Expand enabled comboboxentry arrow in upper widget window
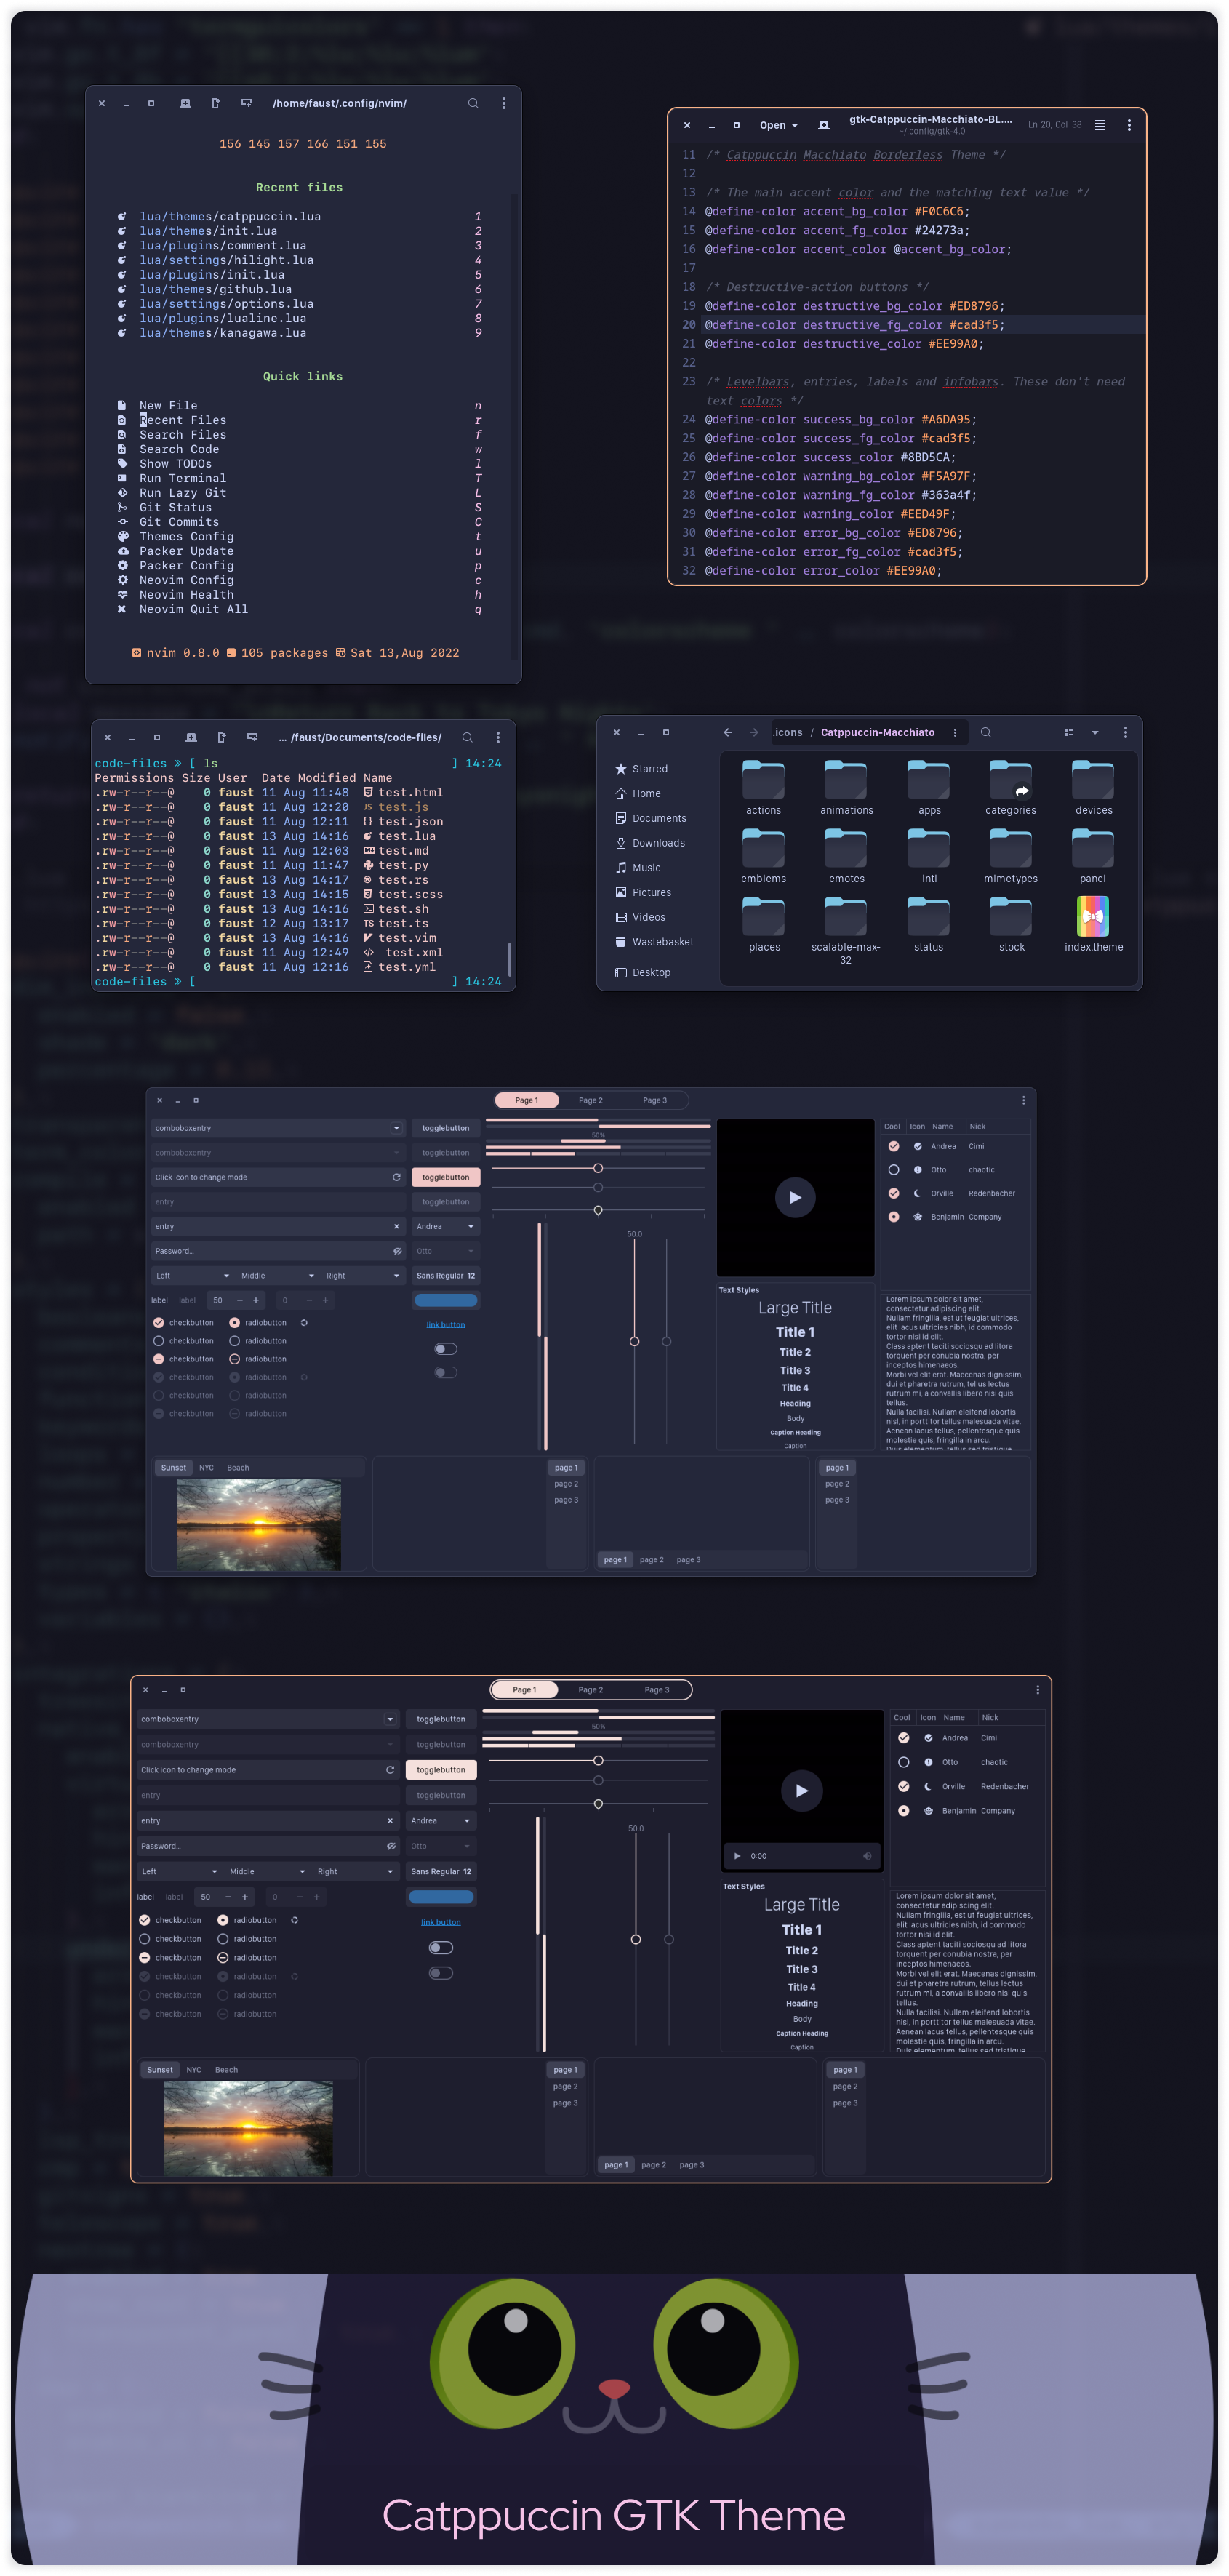The width and height of the screenshot is (1229, 2576). (396, 1128)
